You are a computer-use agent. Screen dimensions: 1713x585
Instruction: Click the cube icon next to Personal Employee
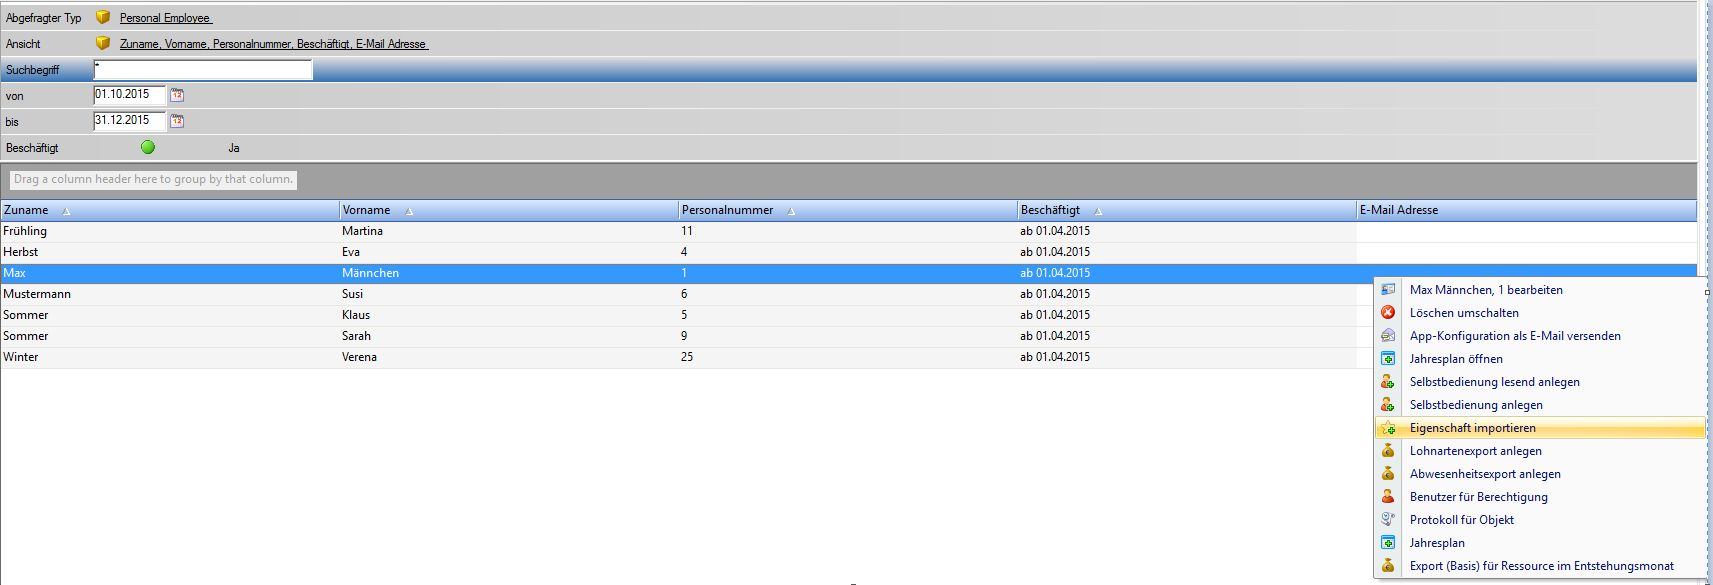pos(103,17)
